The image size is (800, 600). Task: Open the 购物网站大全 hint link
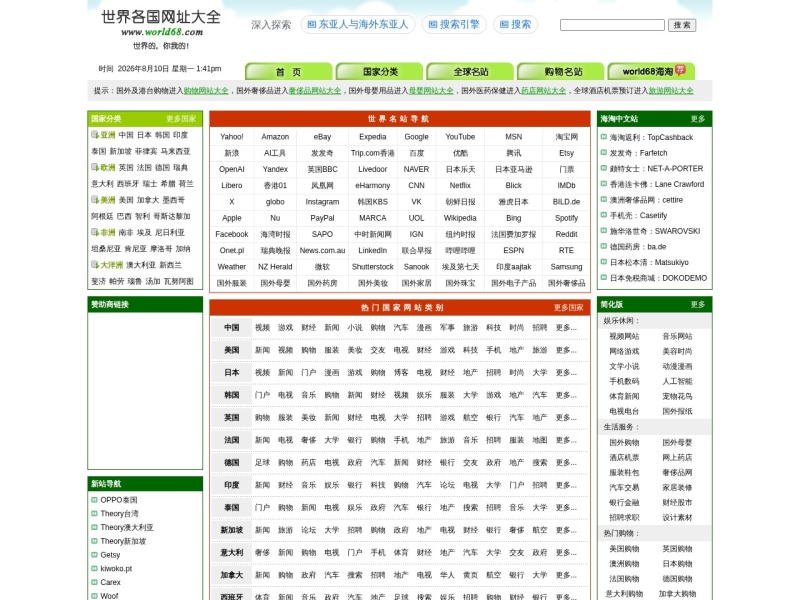point(206,91)
